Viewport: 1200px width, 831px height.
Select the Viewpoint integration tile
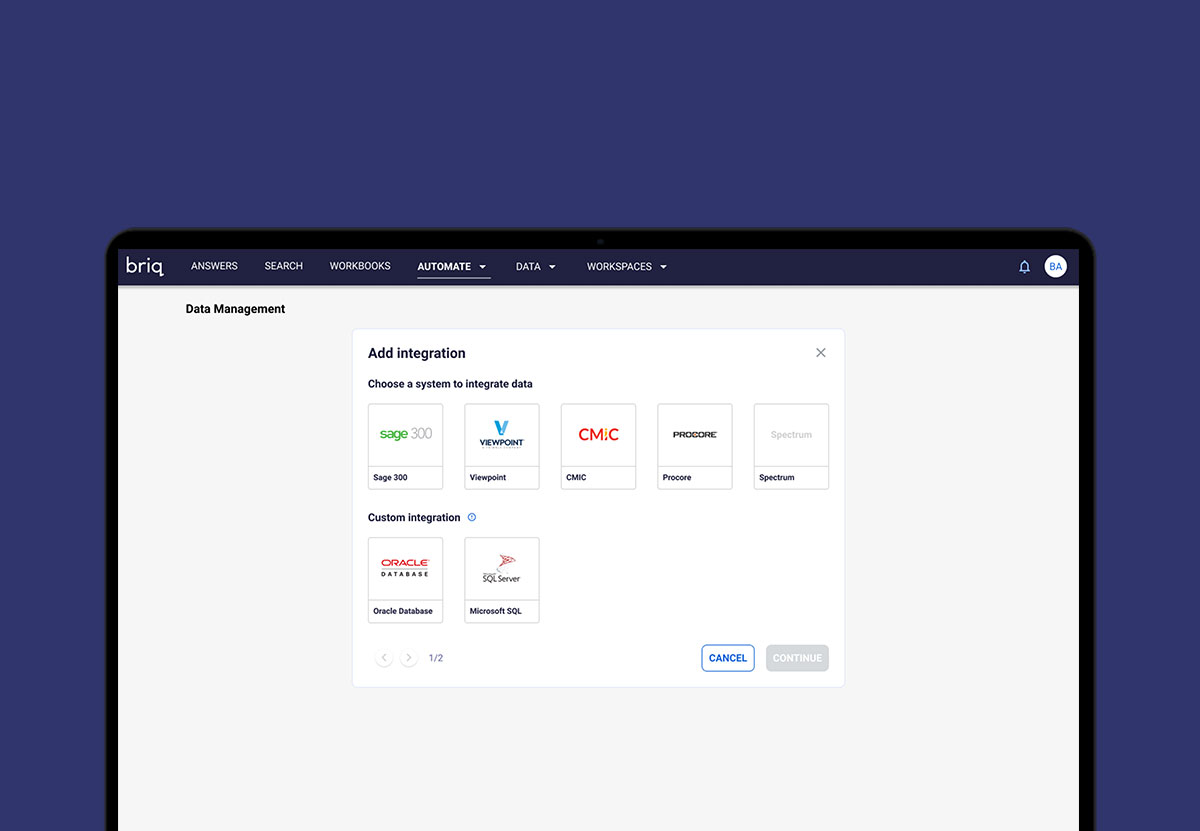pos(501,445)
